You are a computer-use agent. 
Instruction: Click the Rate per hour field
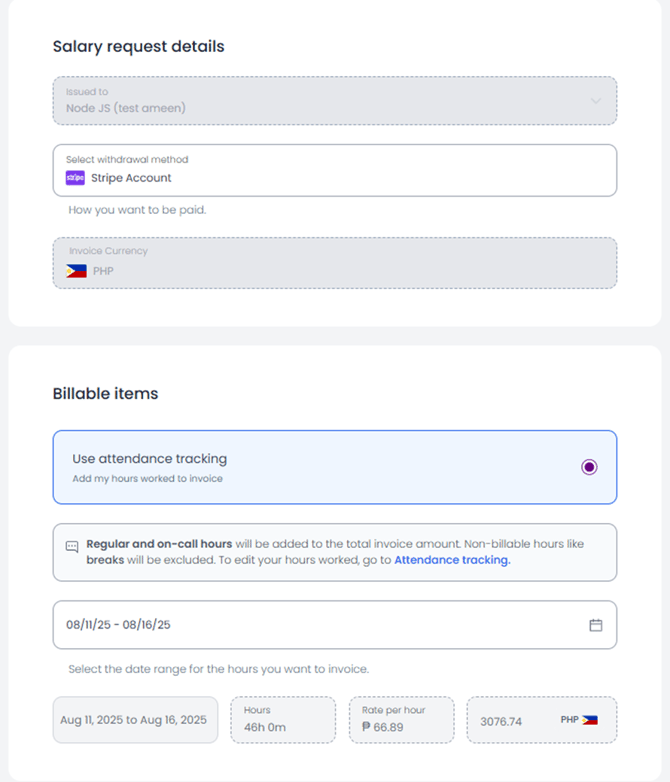tap(401, 720)
